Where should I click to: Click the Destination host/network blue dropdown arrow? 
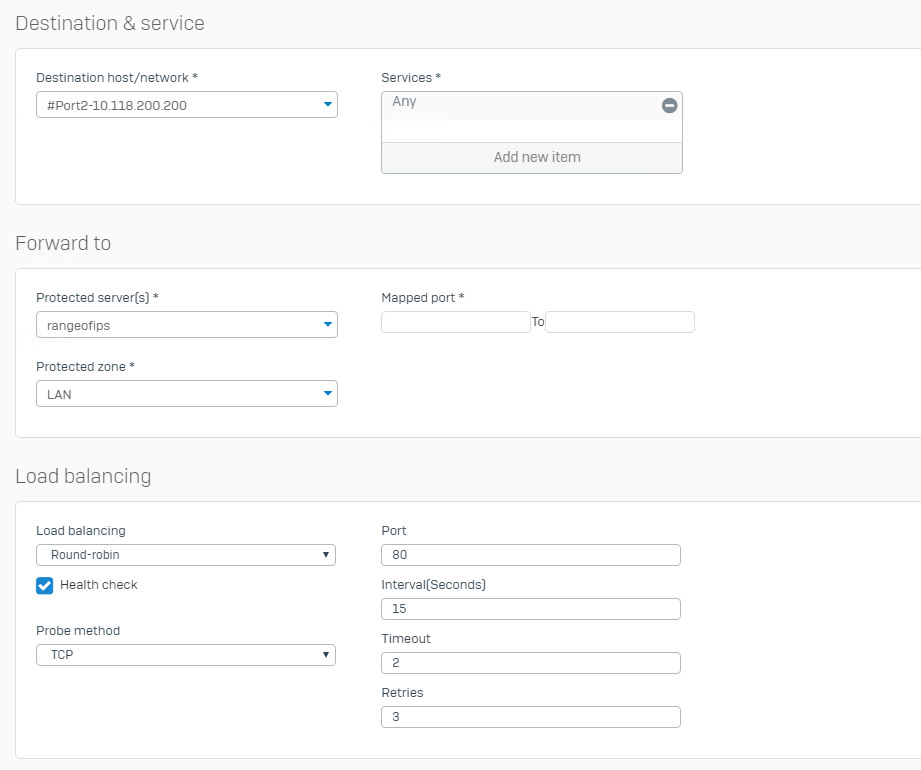tap(327, 104)
